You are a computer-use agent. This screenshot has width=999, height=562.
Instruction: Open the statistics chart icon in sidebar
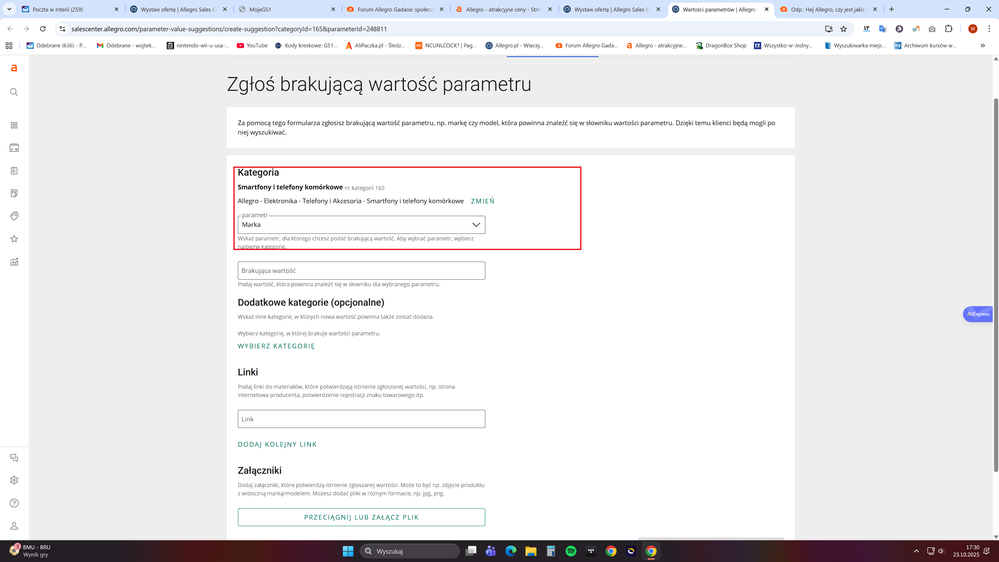[14, 262]
